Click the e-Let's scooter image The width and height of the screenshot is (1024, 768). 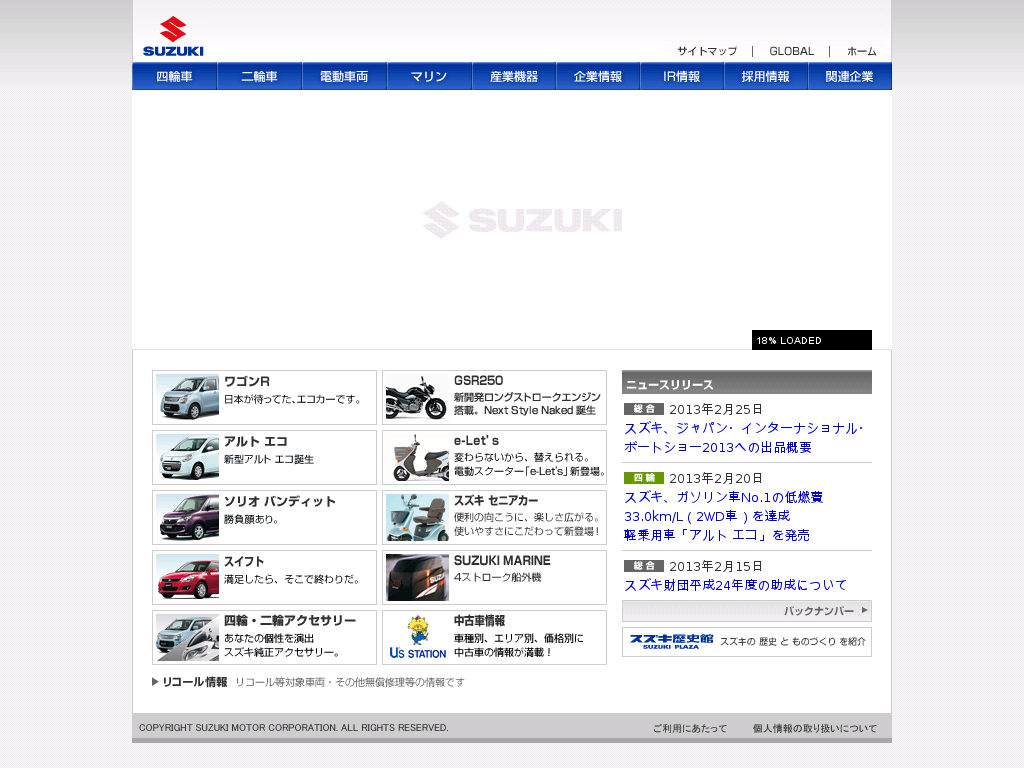coord(417,457)
